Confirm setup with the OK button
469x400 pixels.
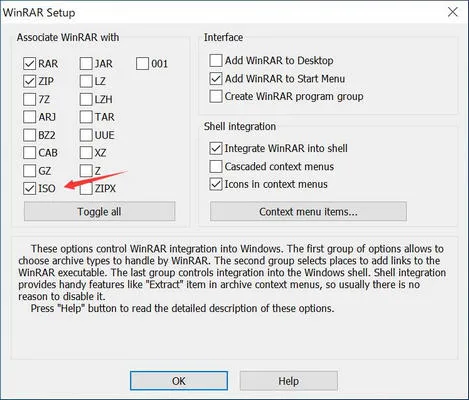(x=179, y=381)
